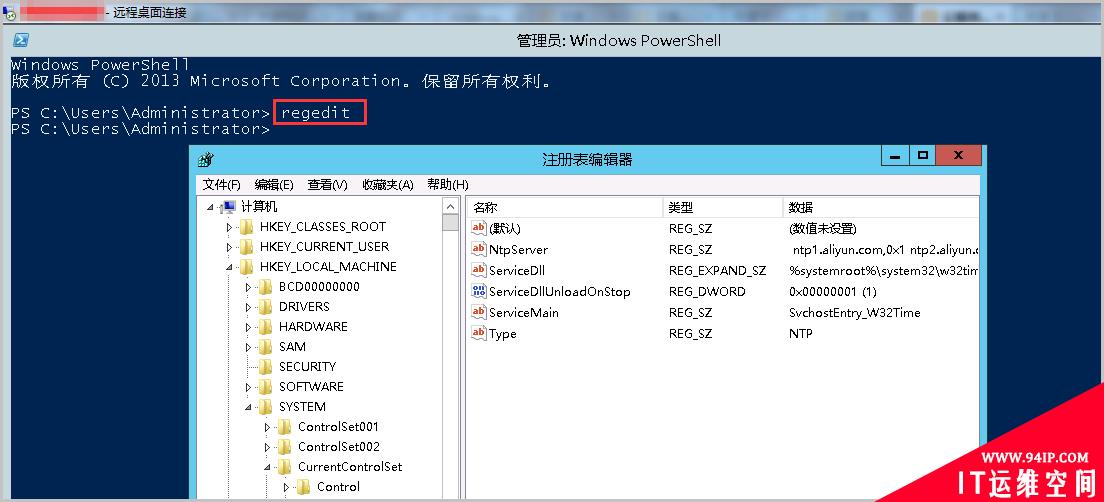This screenshot has width=1104, height=502.
Task: Collapse the SYSTEM key arrow
Action: point(248,408)
